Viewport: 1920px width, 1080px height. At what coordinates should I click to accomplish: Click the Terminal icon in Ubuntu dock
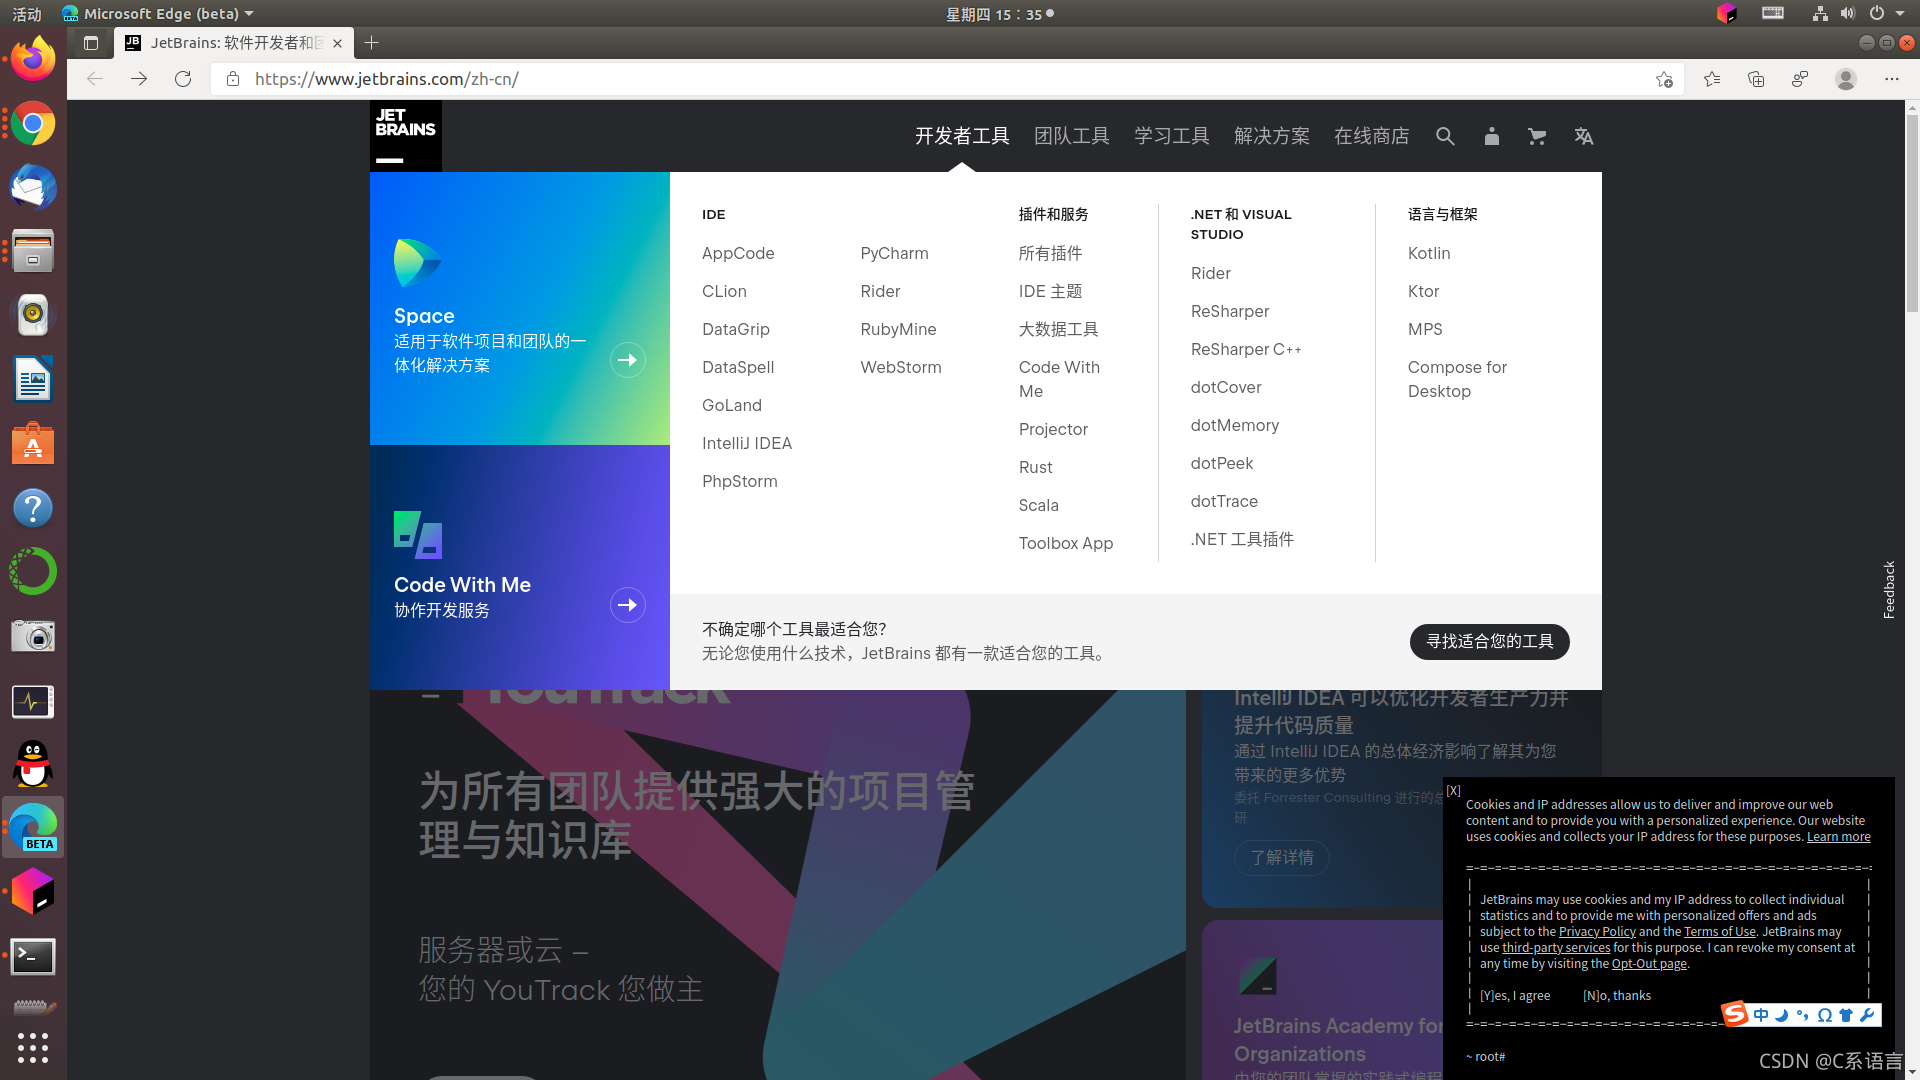pos(33,955)
